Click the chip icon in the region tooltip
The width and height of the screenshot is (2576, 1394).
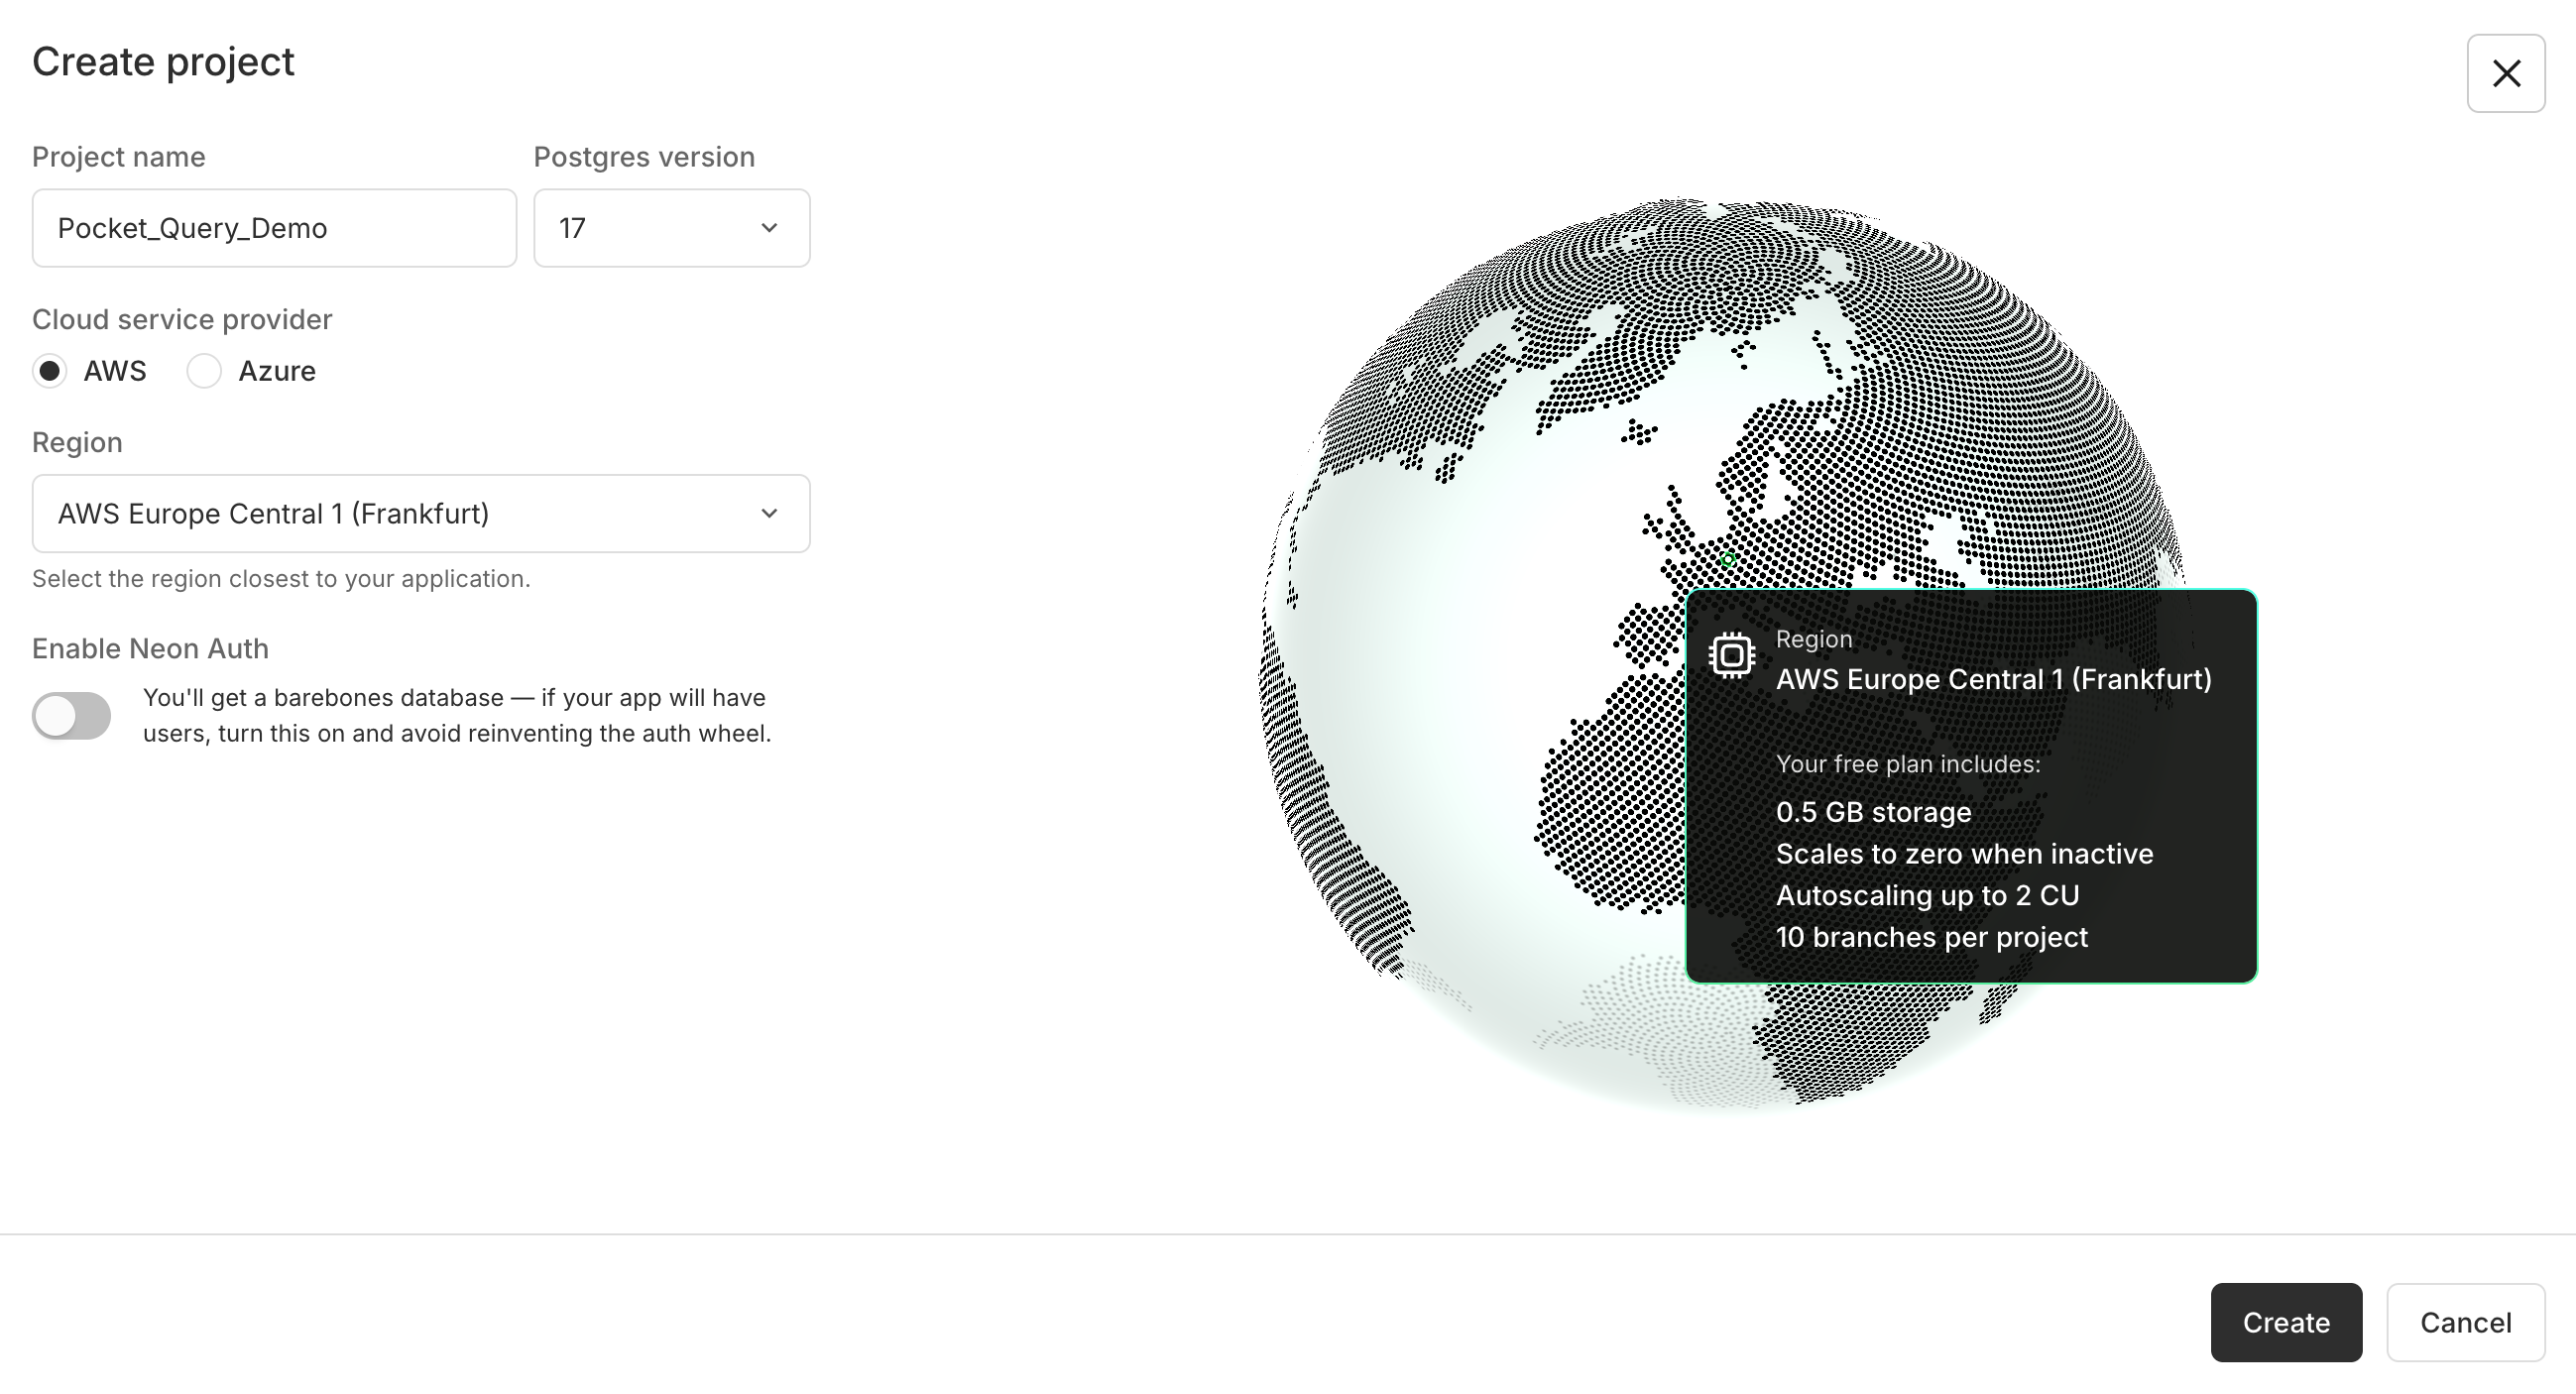1732,654
